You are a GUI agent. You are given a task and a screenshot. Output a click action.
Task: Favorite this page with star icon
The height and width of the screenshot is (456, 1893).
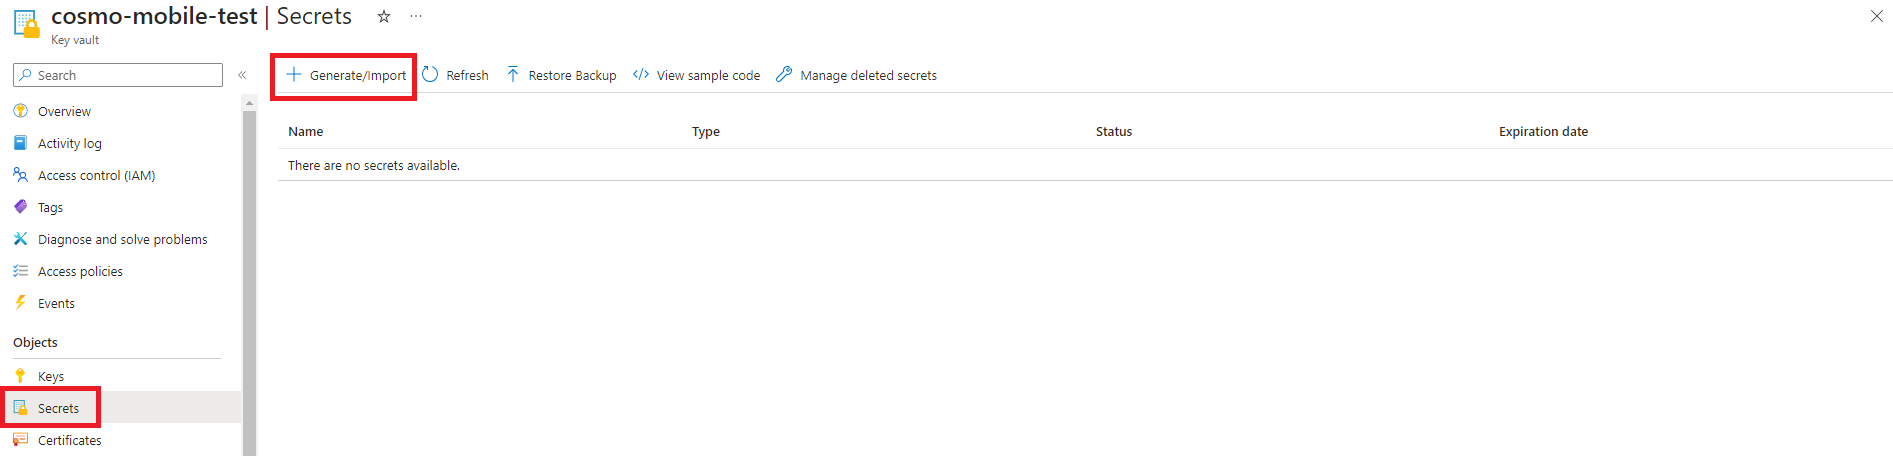coord(384,16)
